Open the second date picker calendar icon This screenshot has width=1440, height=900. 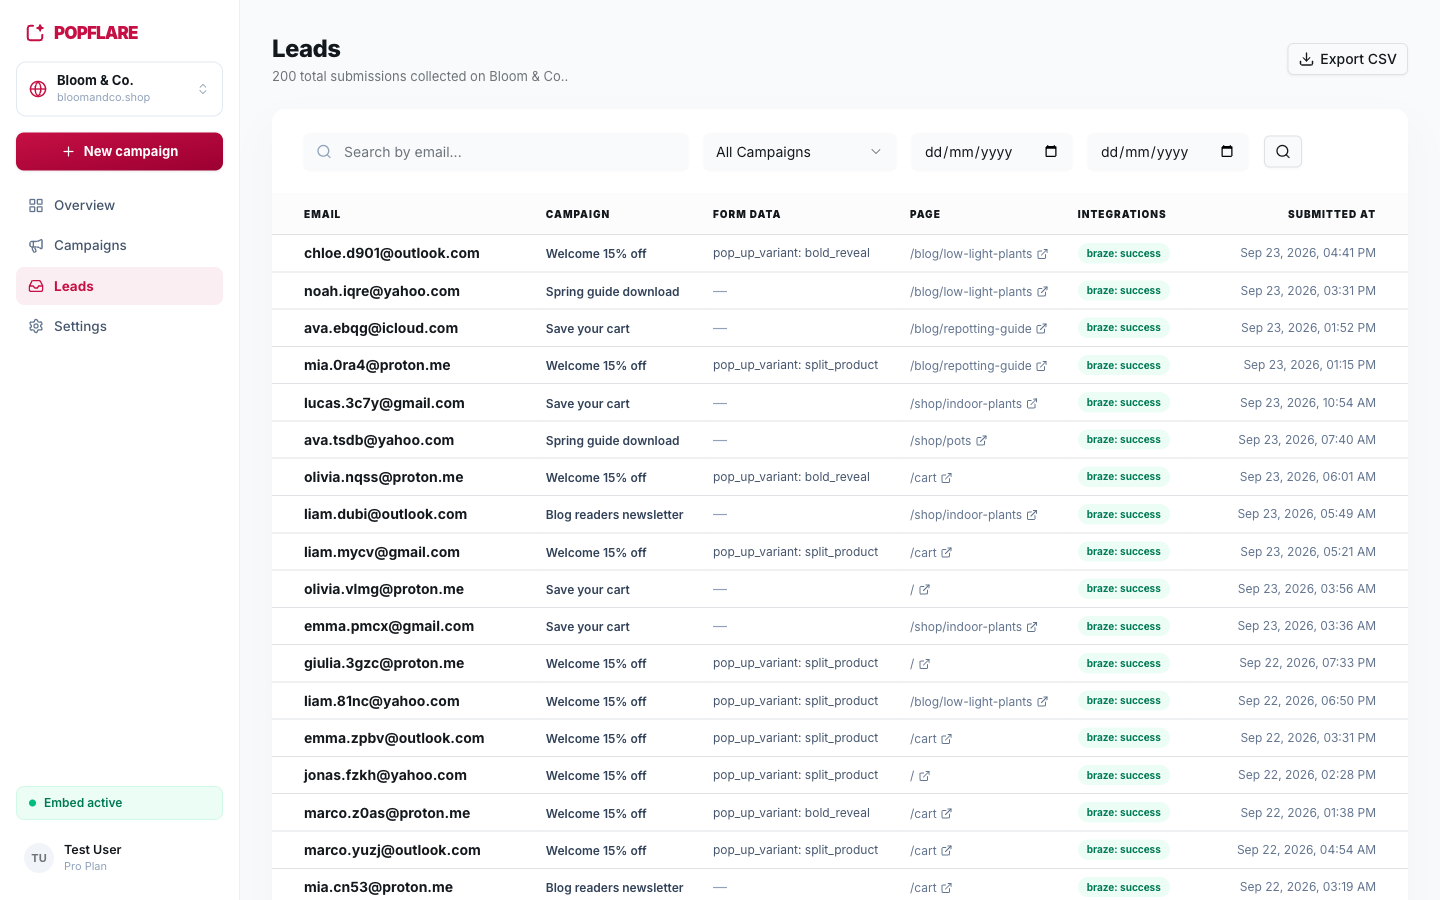1227,152
